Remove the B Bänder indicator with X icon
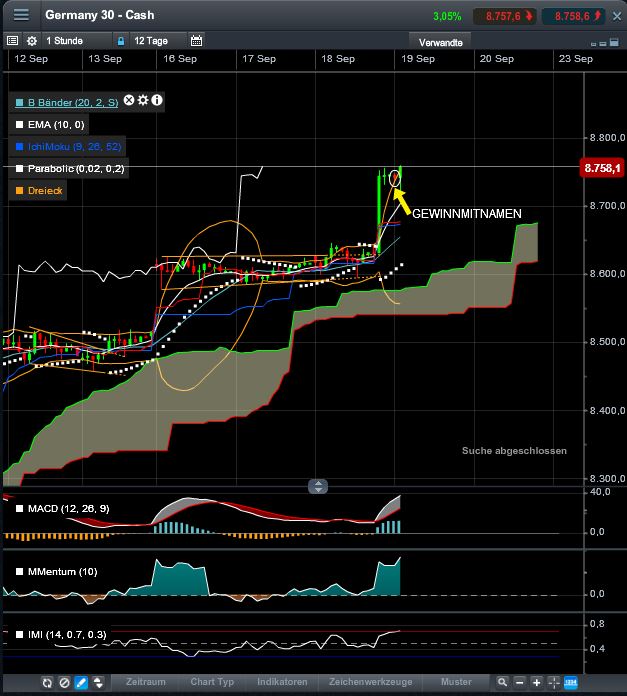Viewport: 627px width, 696px height. [129, 100]
